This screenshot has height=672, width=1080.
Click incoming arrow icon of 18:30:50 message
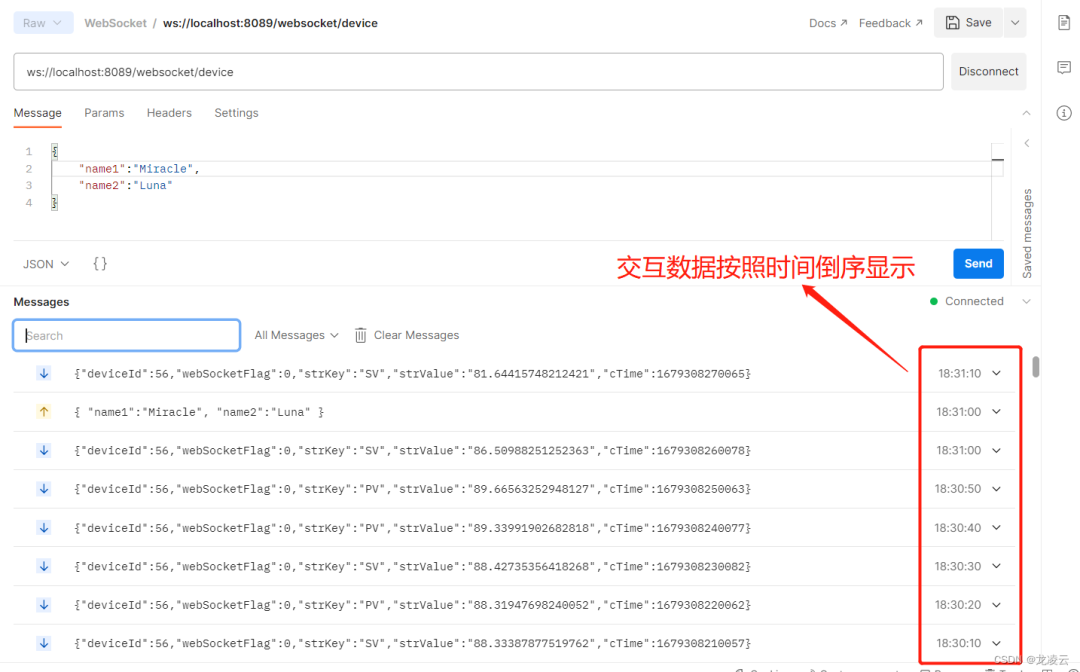coord(44,489)
